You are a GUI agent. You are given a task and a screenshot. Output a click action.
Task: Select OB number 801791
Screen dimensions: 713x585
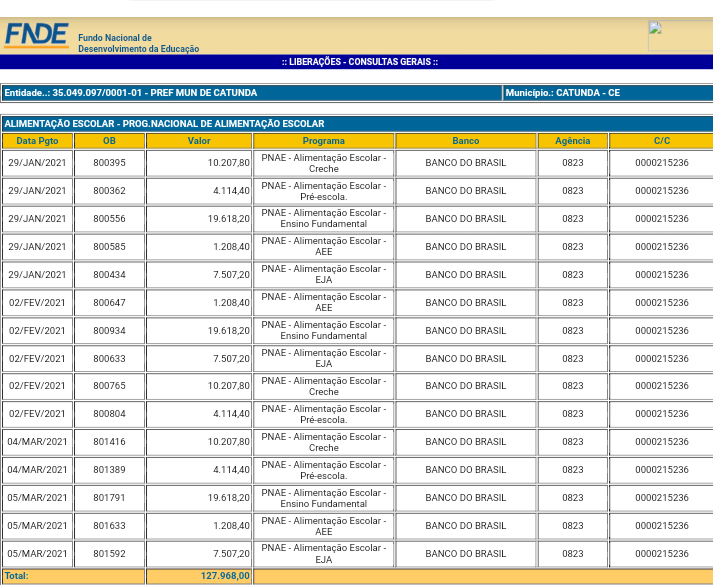click(109, 498)
